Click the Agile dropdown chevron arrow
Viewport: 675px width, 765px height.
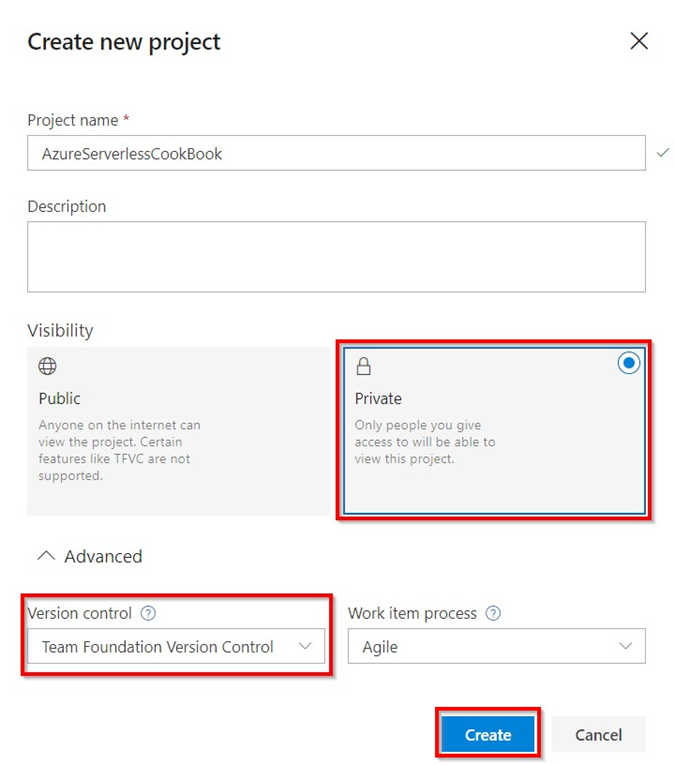point(626,647)
